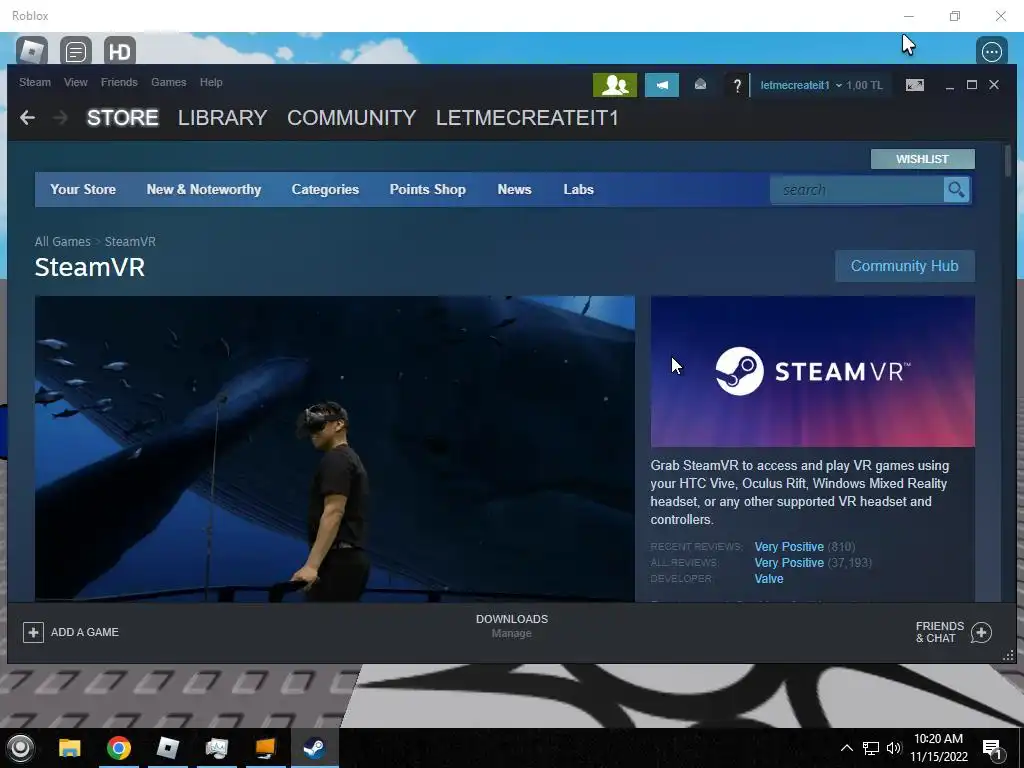1024x768 pixels.
Task: Open the Friends menu
Action: click(119, 82)
